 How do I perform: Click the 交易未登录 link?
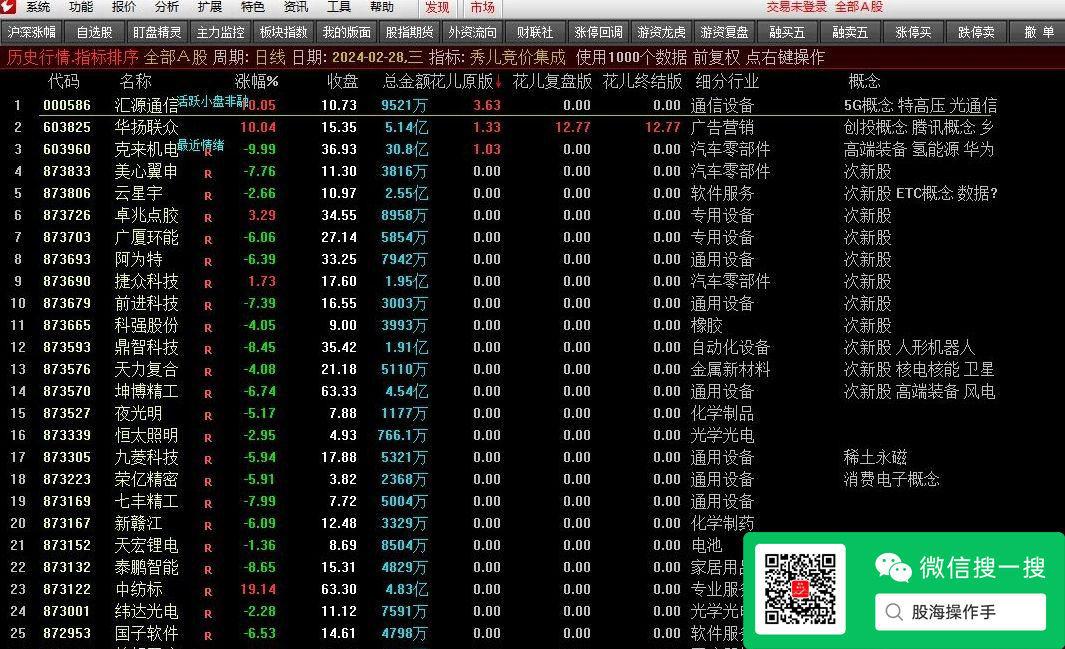point(797,7)
